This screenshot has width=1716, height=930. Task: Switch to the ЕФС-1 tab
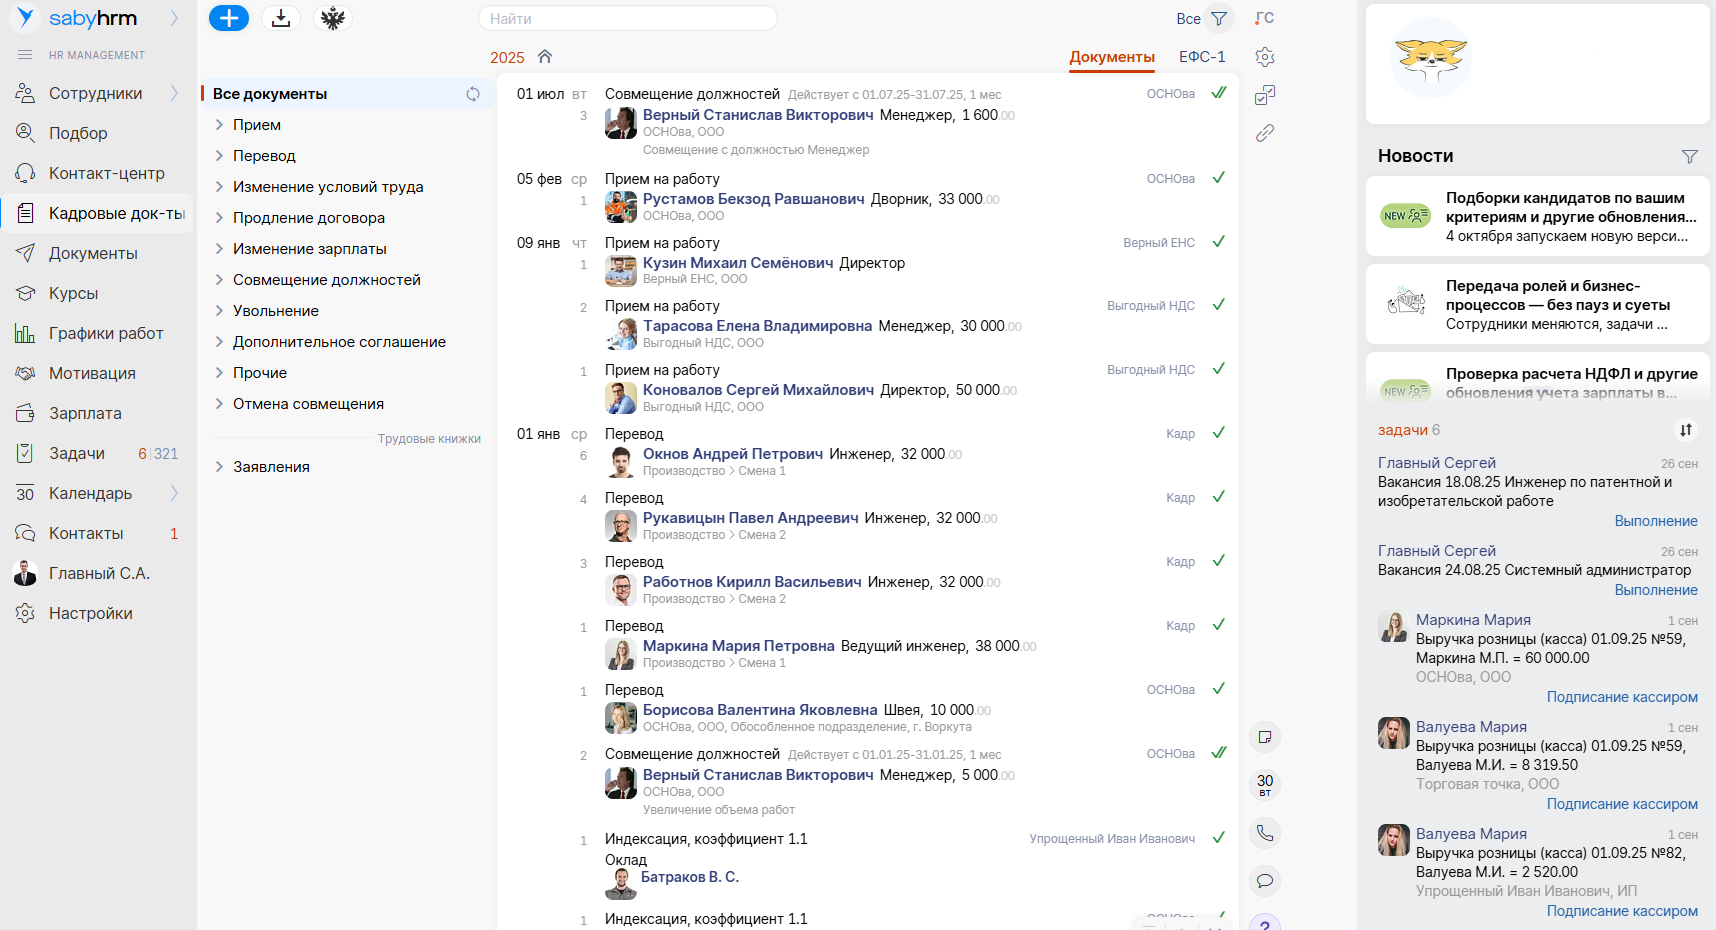pyautogui.click(x=1201, y=57)
